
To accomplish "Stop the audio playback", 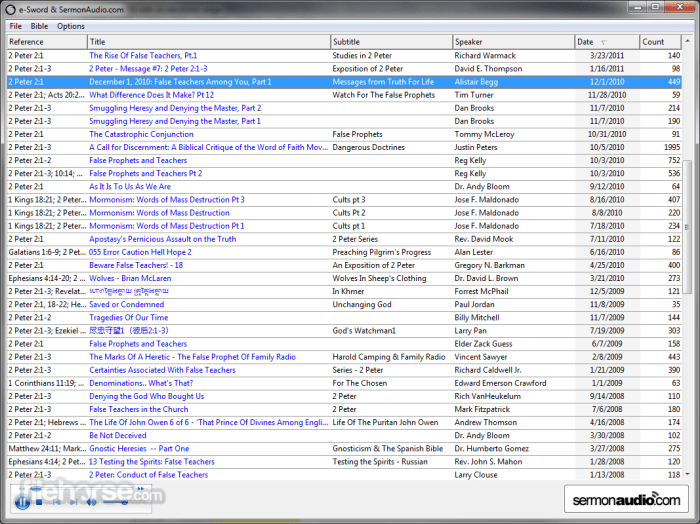I will [x=39, y=502].
